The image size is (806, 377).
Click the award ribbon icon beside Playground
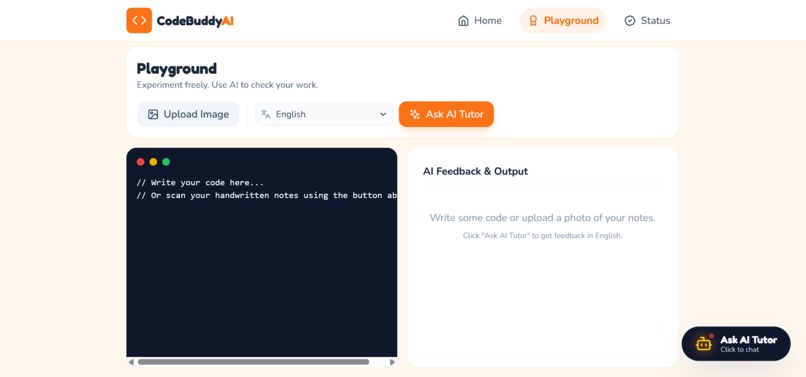533,21
